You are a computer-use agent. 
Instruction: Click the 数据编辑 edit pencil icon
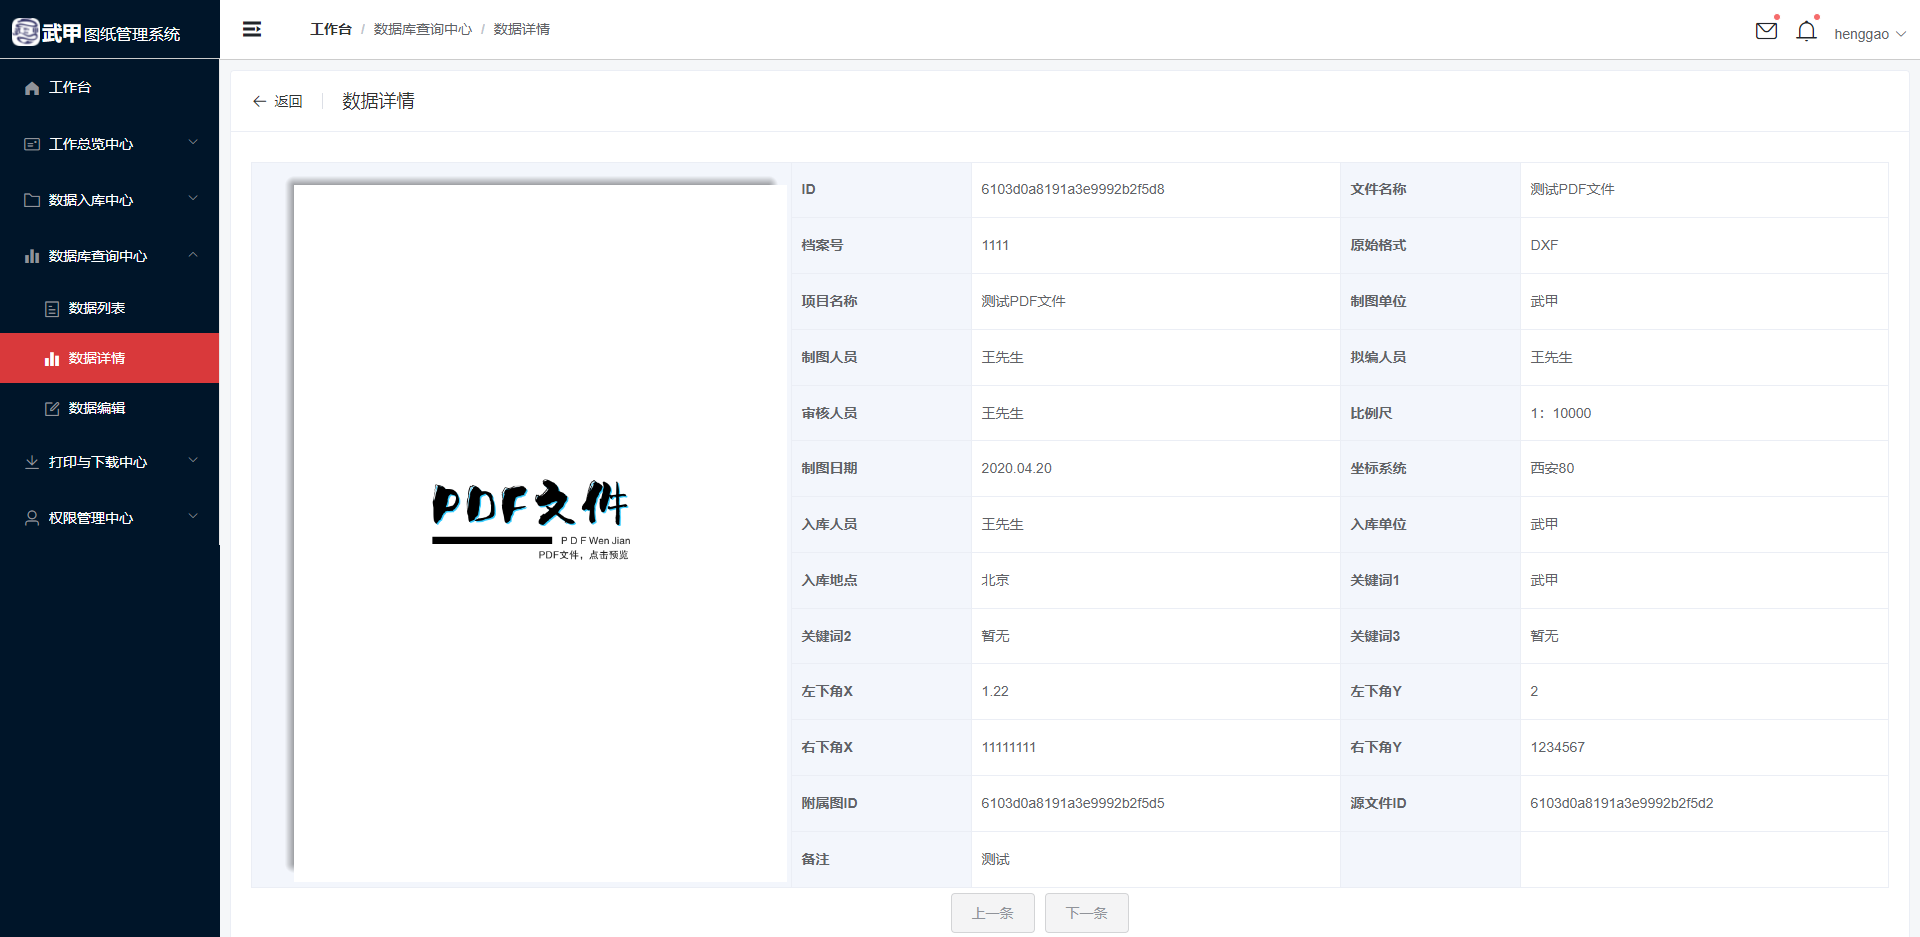(x=52, y=408)
